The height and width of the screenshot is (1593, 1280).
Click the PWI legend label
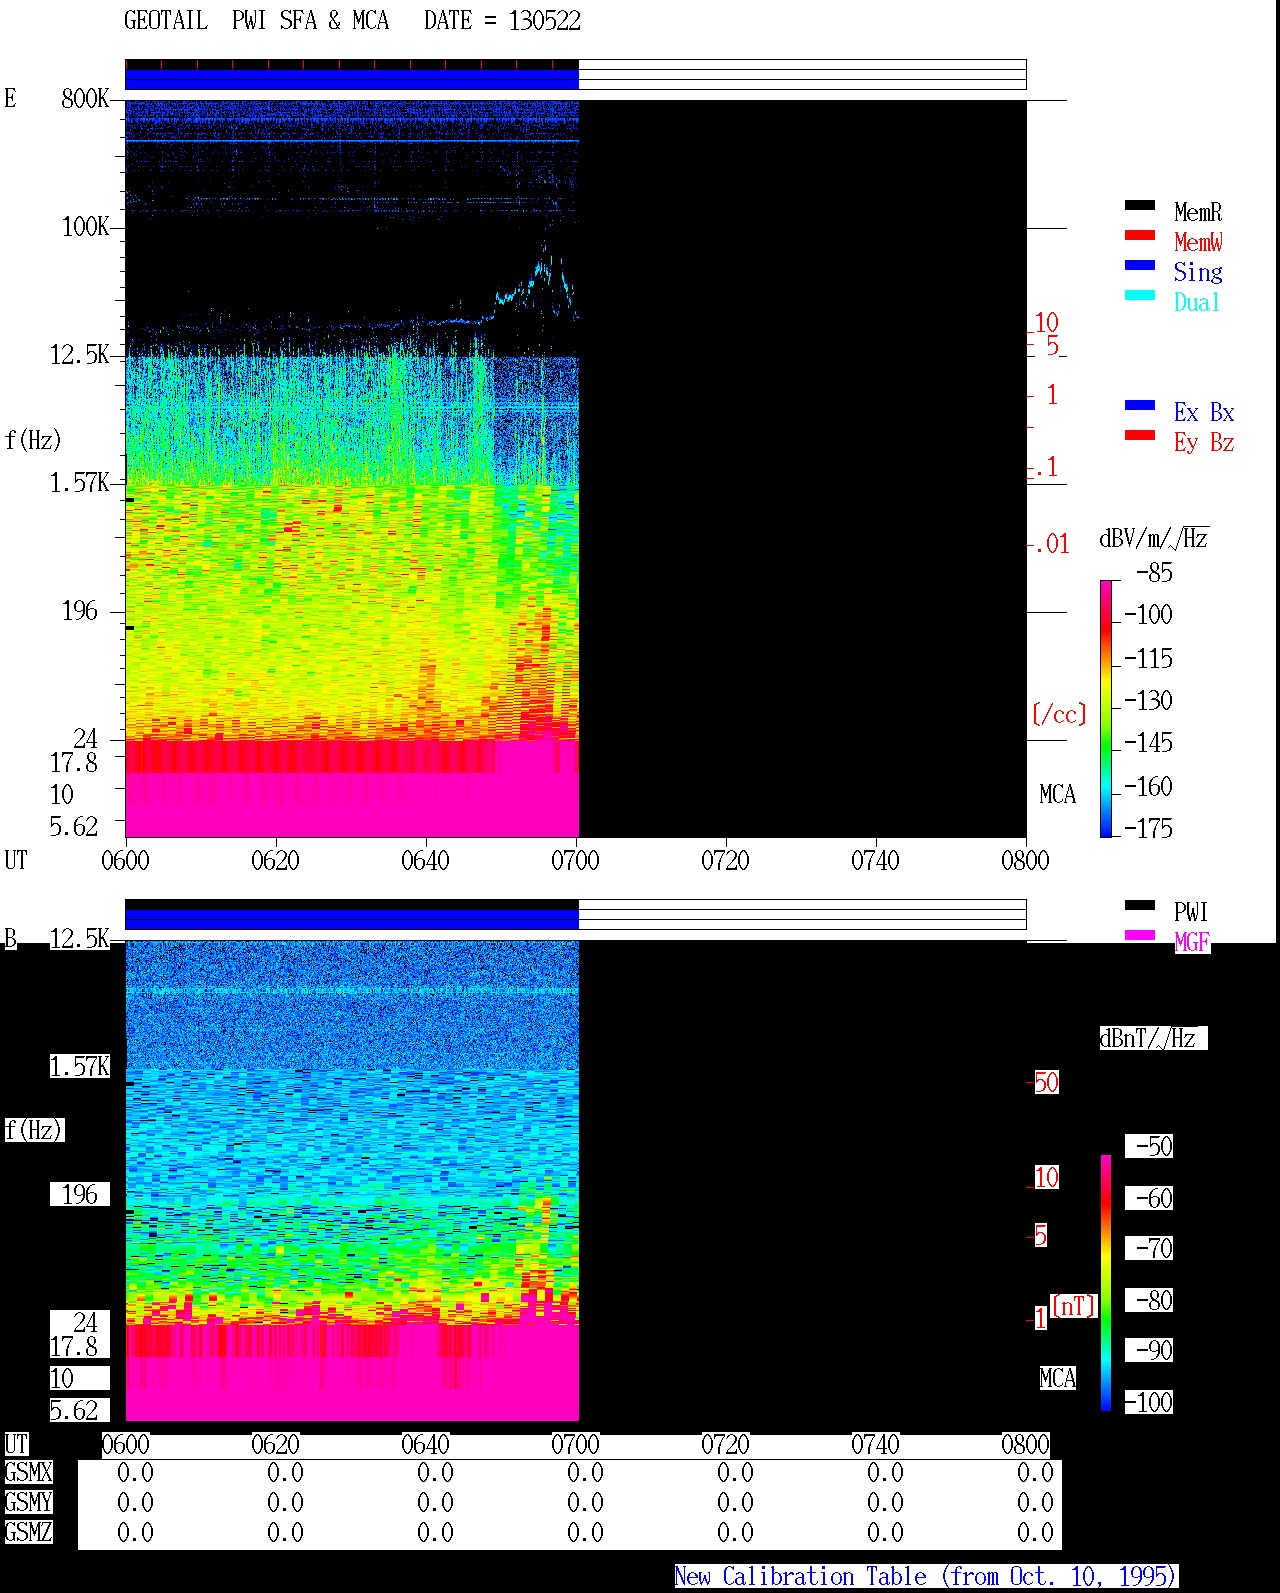tap(1191, 912)
